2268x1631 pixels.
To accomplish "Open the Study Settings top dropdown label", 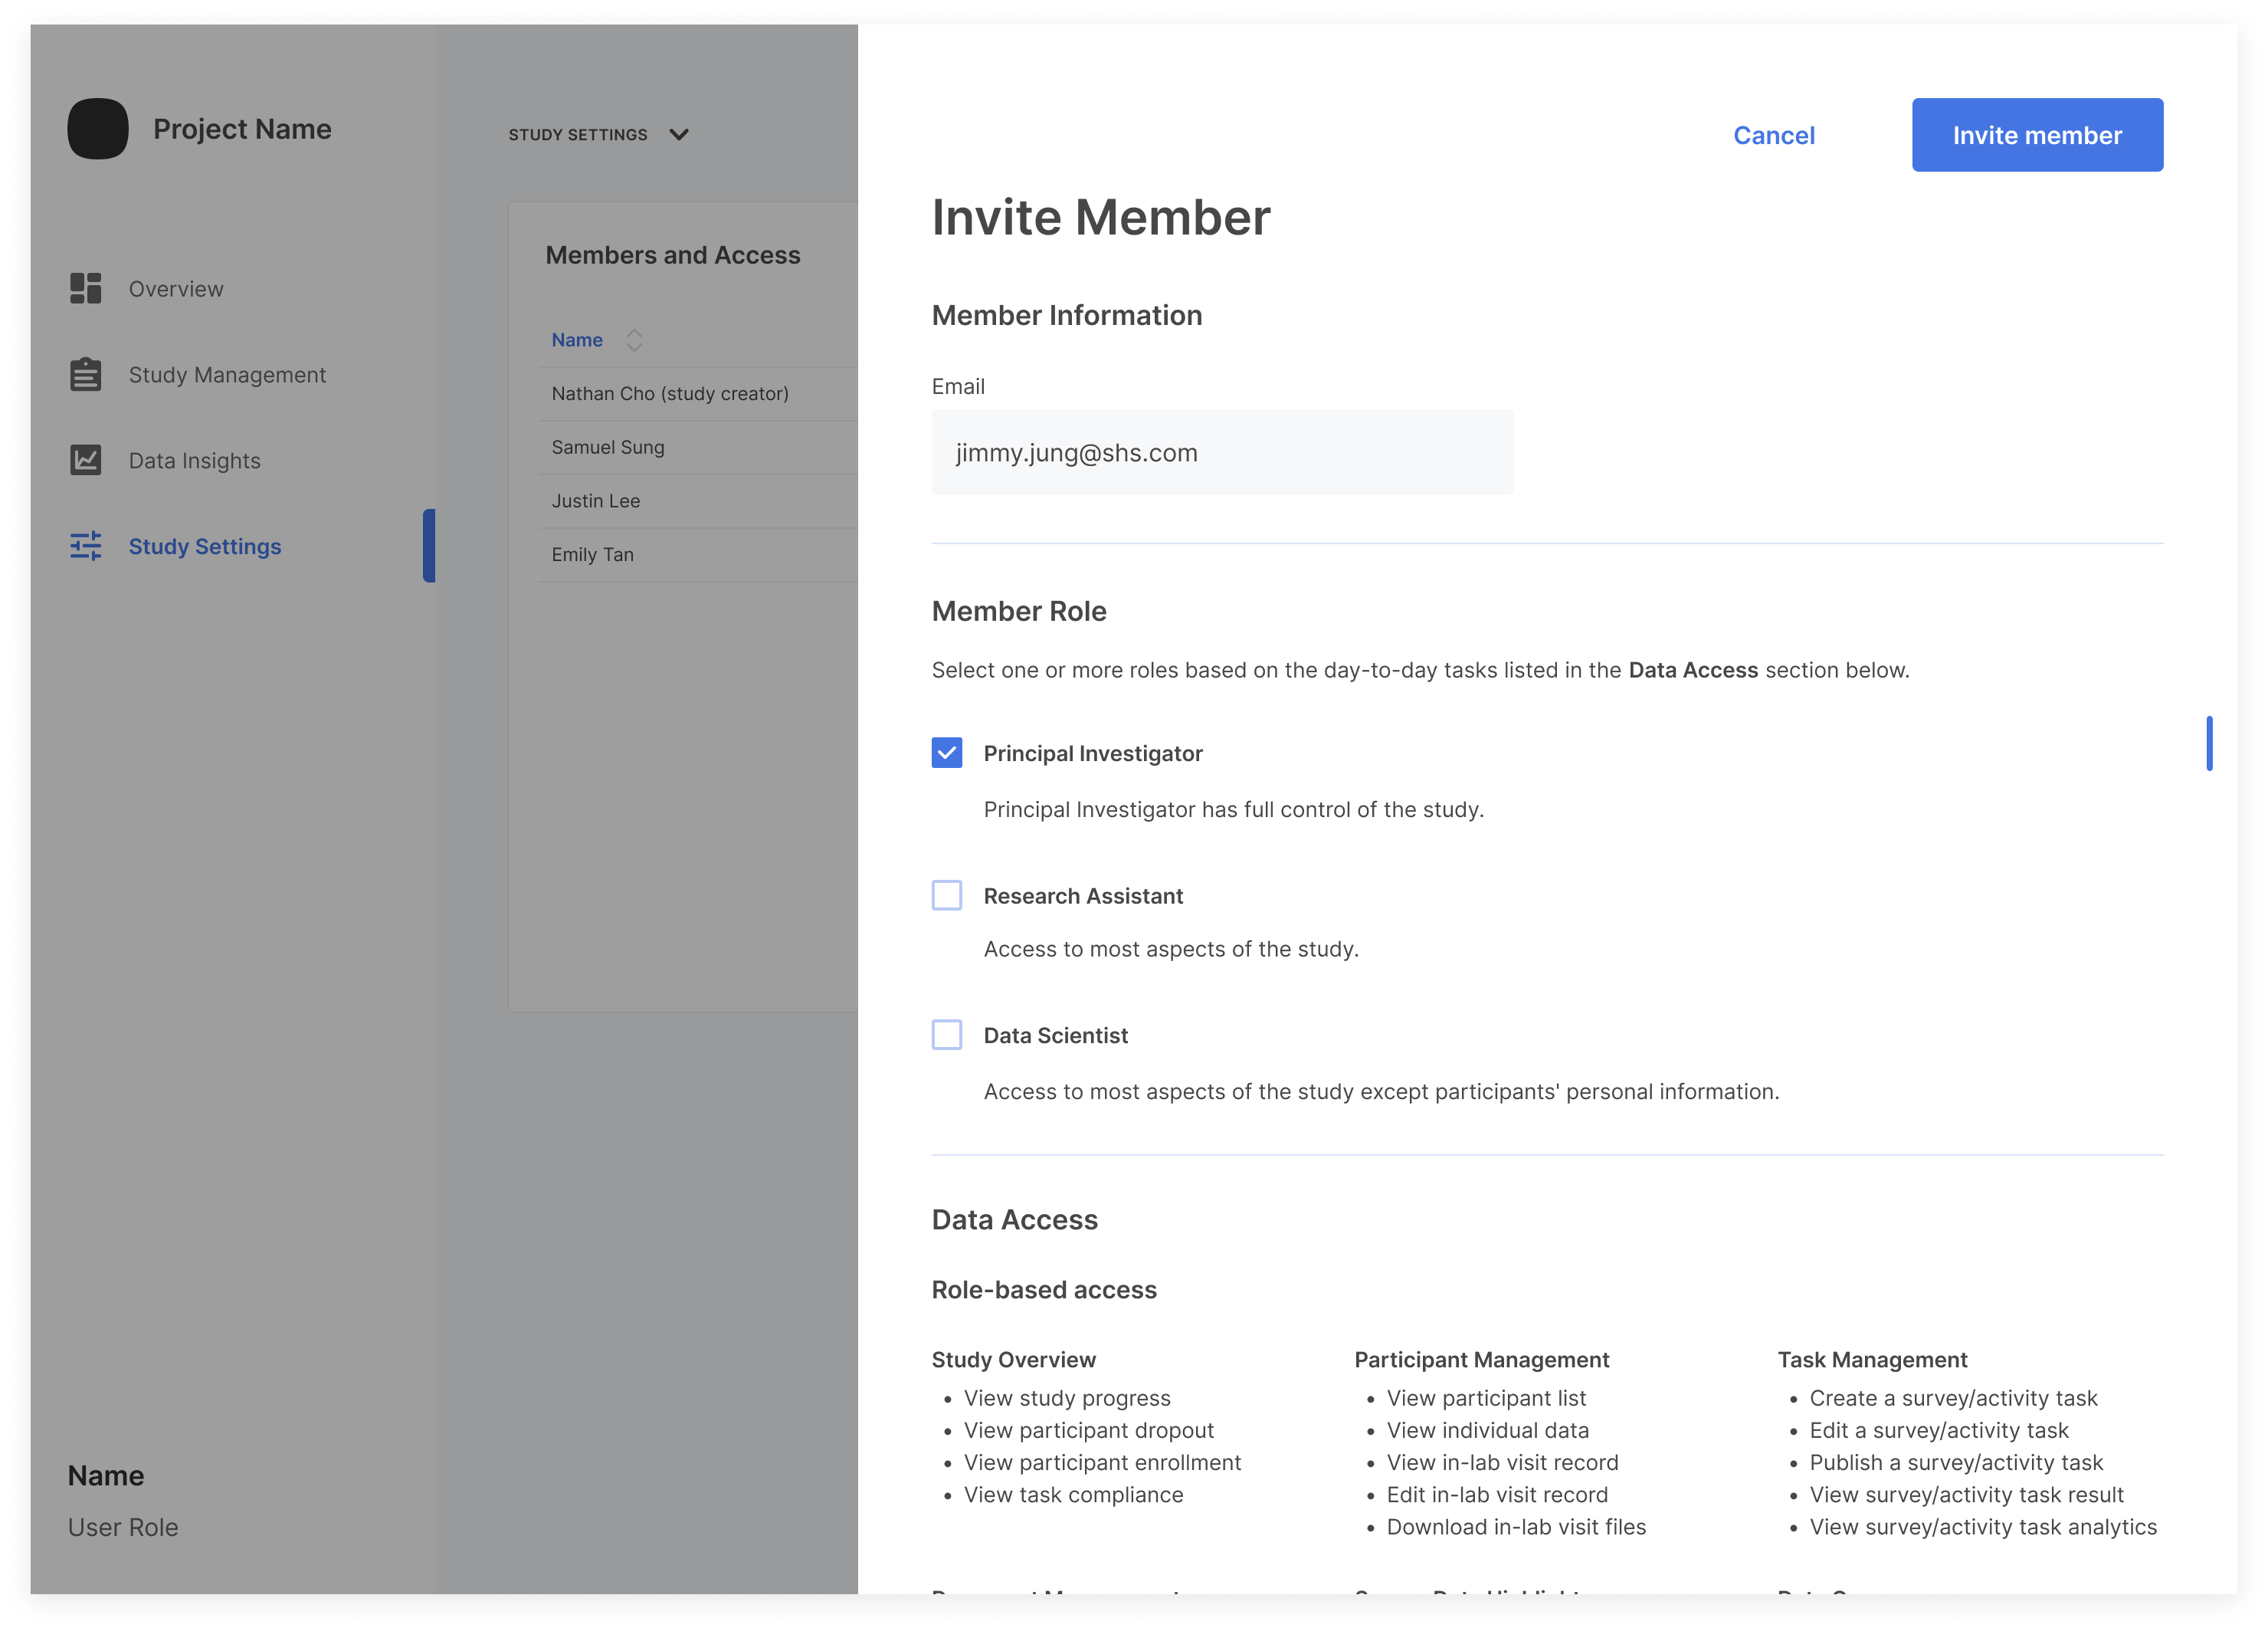I will click(578, 135).
